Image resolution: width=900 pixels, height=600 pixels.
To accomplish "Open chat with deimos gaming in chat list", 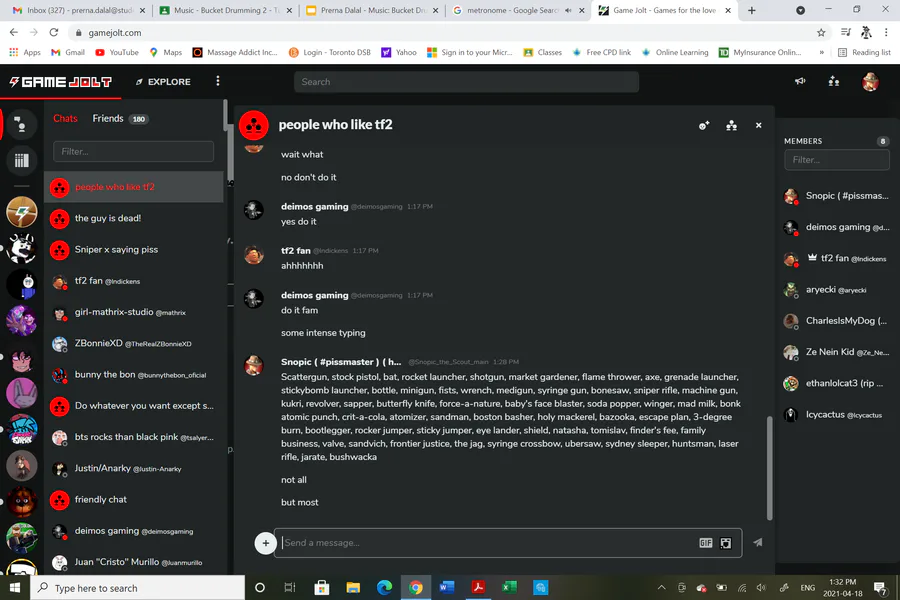I will (x=133, y=531).
